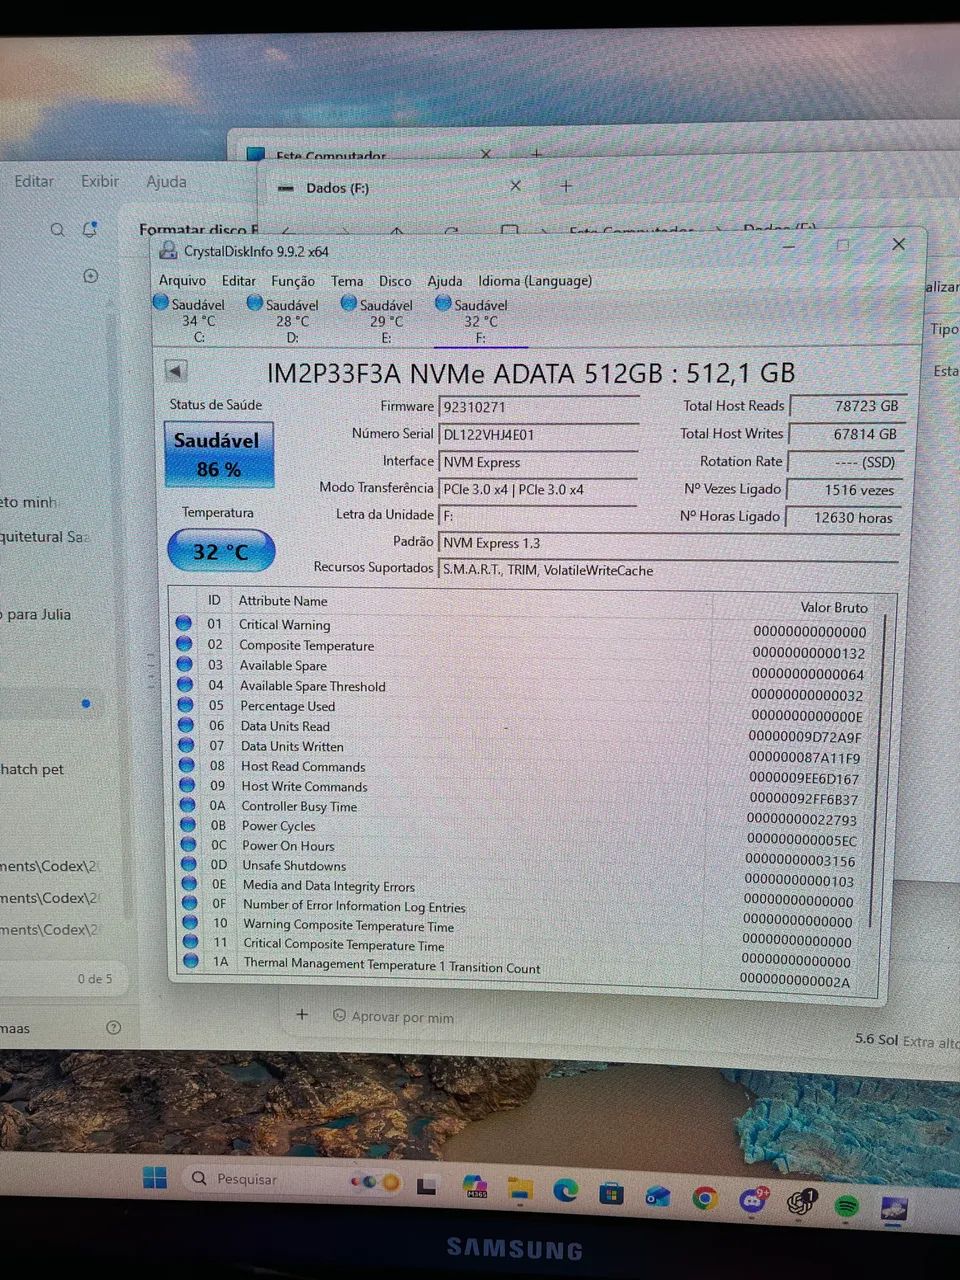Open Windows Start menu
Screen dimensions: 960x1280
tap(155, 1178)
